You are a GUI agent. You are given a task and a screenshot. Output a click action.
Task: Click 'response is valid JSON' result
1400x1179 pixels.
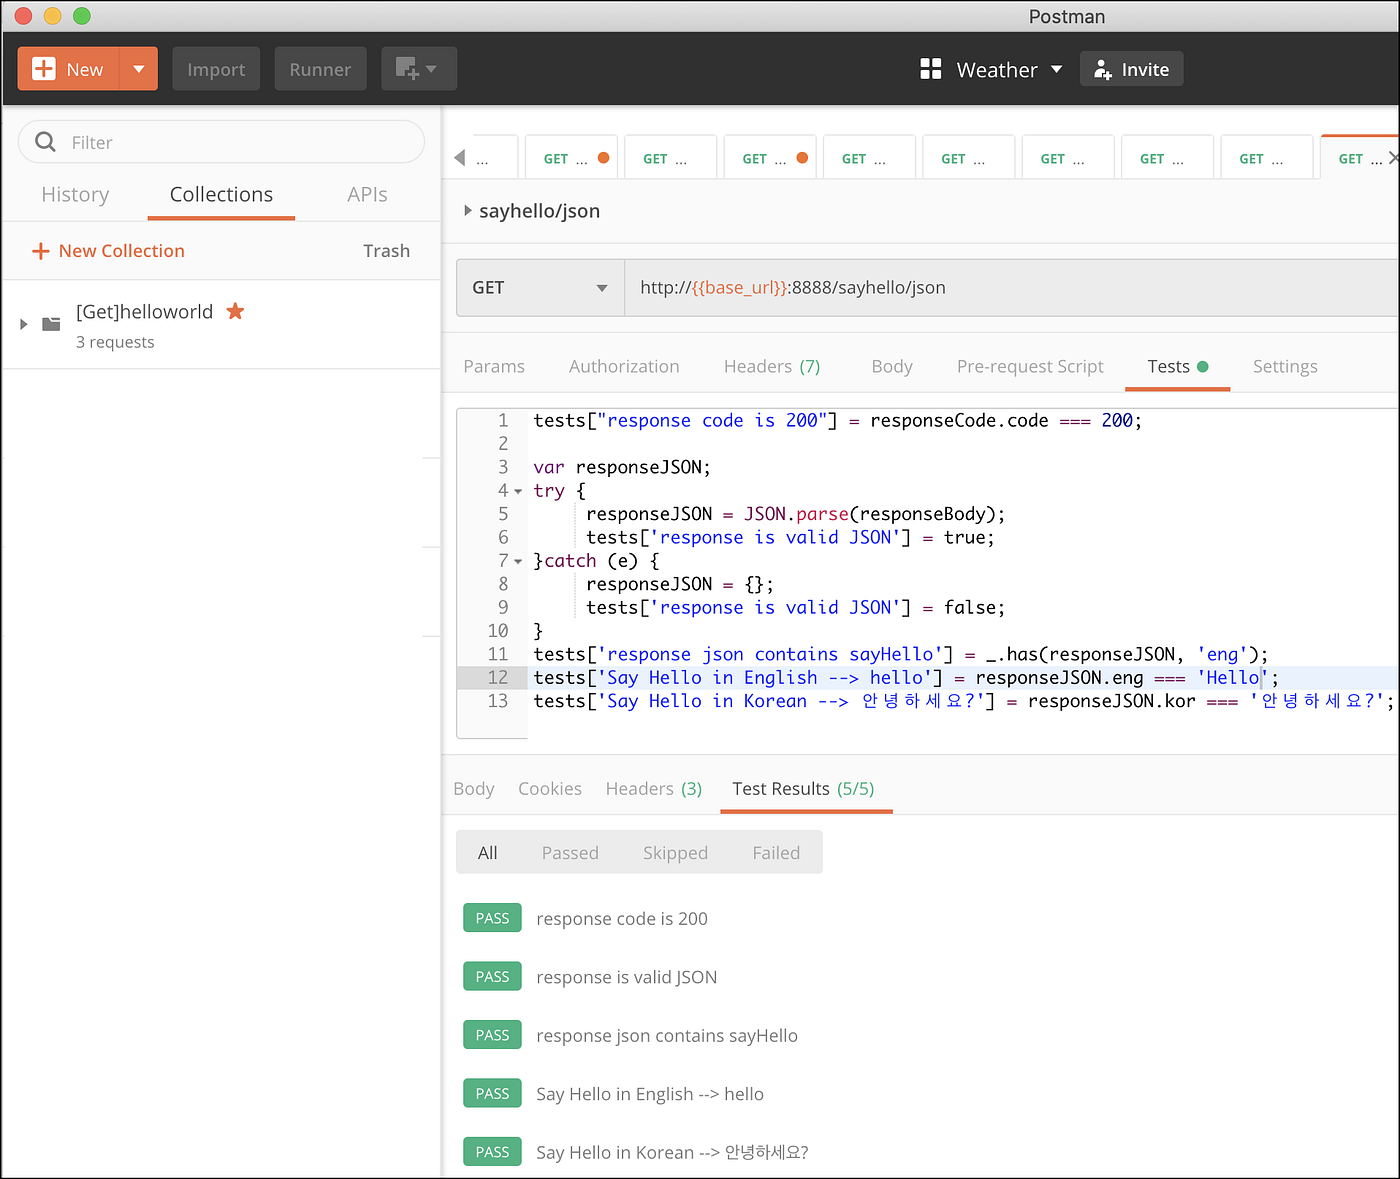tap(626, 977)
